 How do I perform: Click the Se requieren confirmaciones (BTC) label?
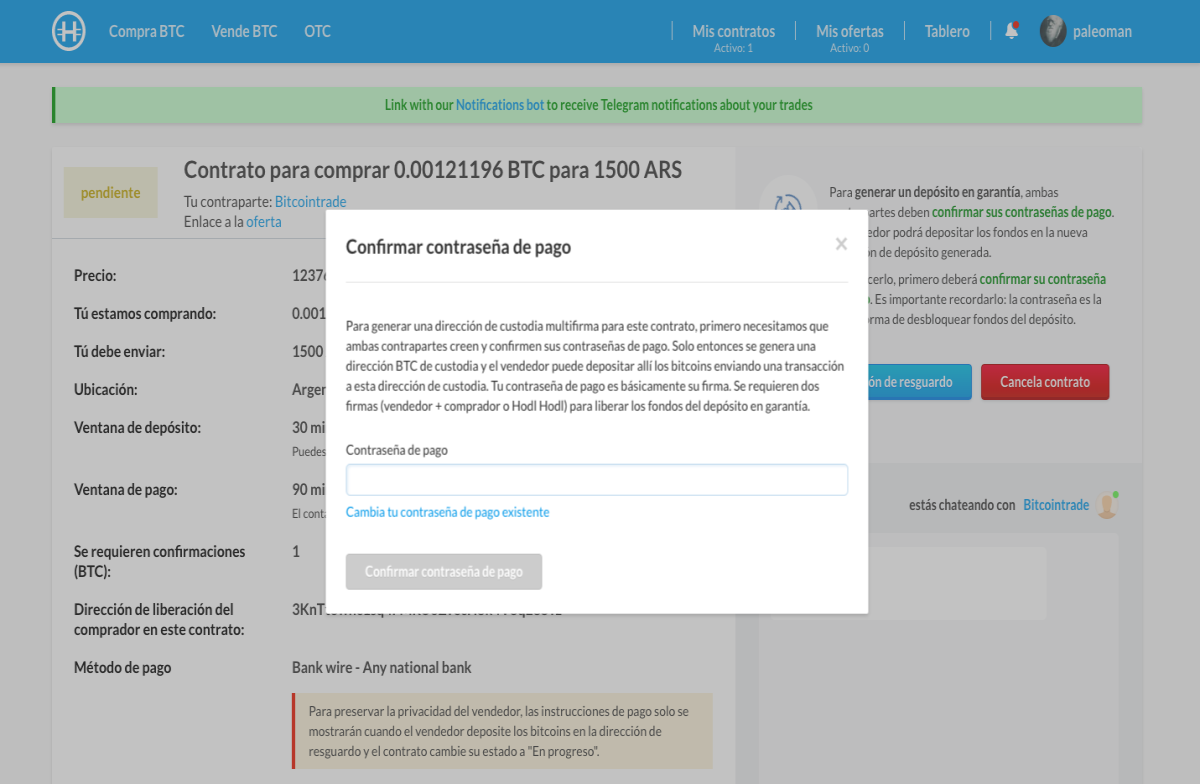coord(160,561)
